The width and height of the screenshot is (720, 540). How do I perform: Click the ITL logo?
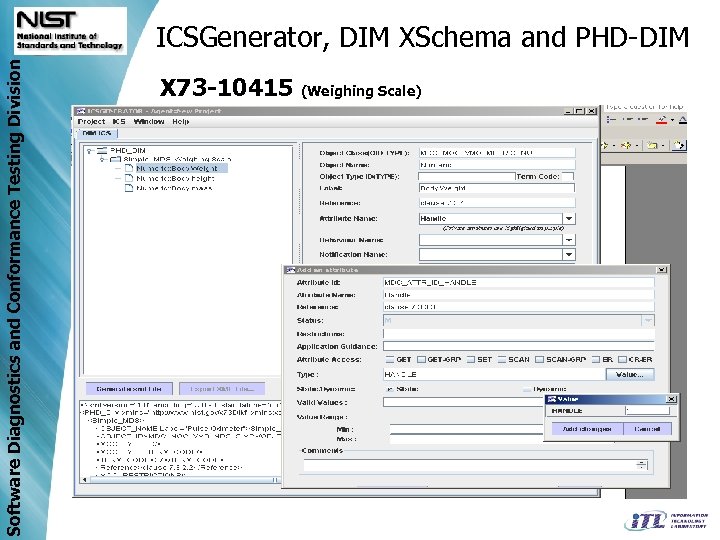tap(666, 521)
